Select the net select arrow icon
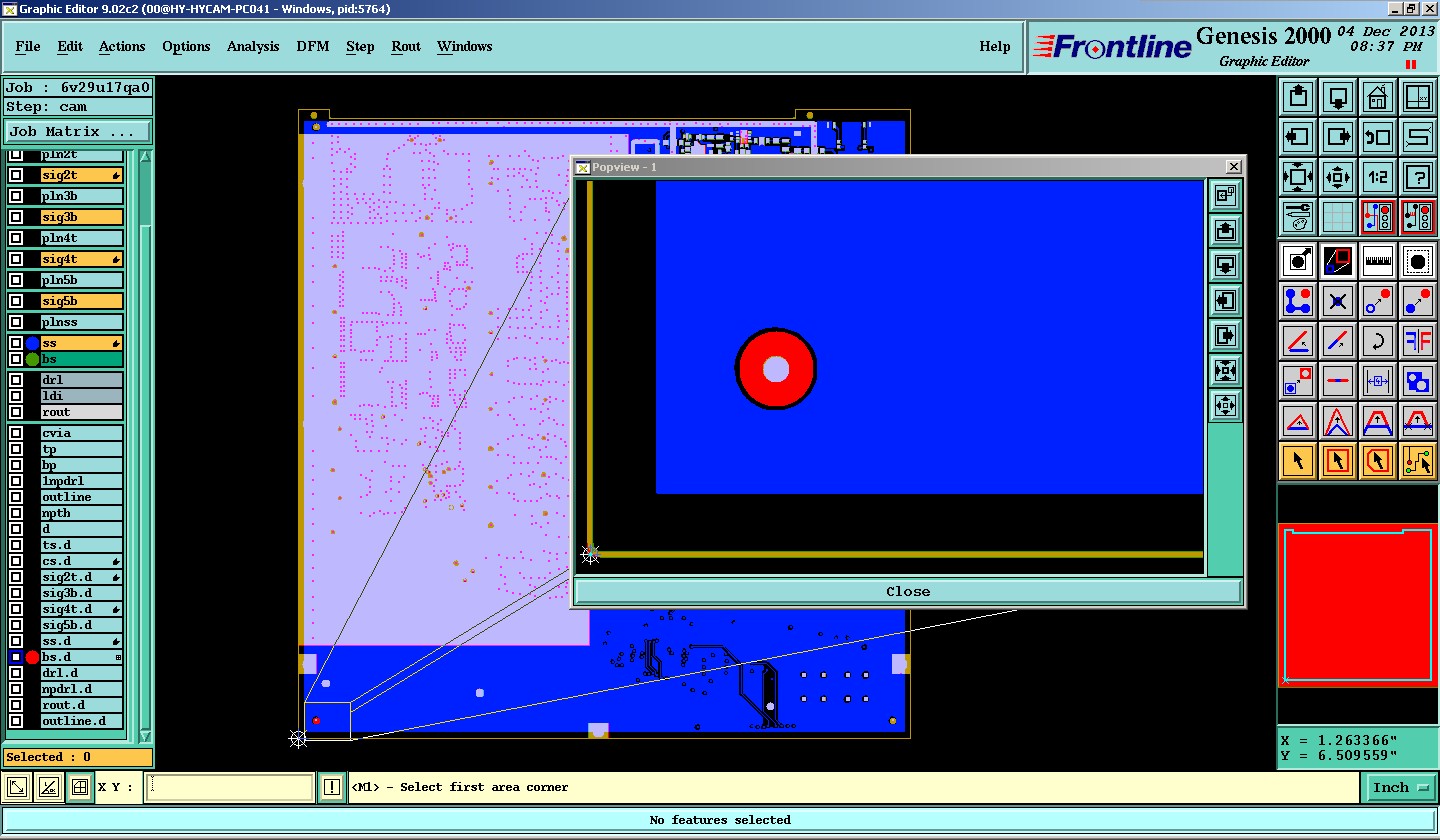The height and width of the screenshot is (840, 1440). click(1418, 460)
